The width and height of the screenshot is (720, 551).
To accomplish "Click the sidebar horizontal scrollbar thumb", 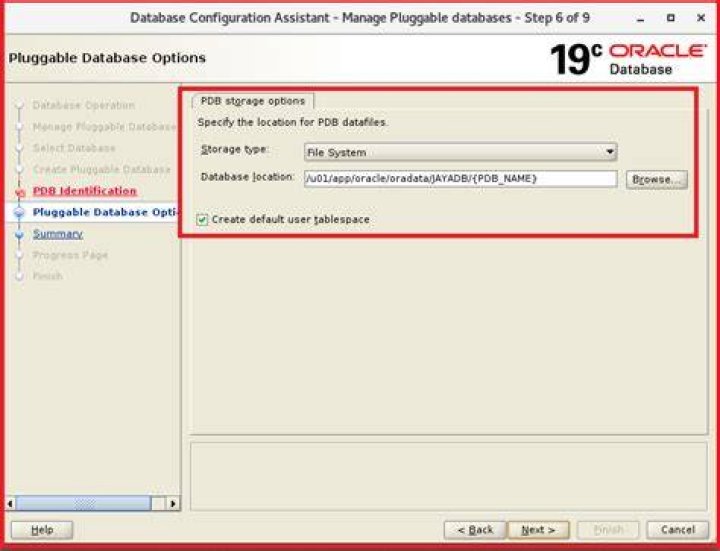I will tap(84, 504).
